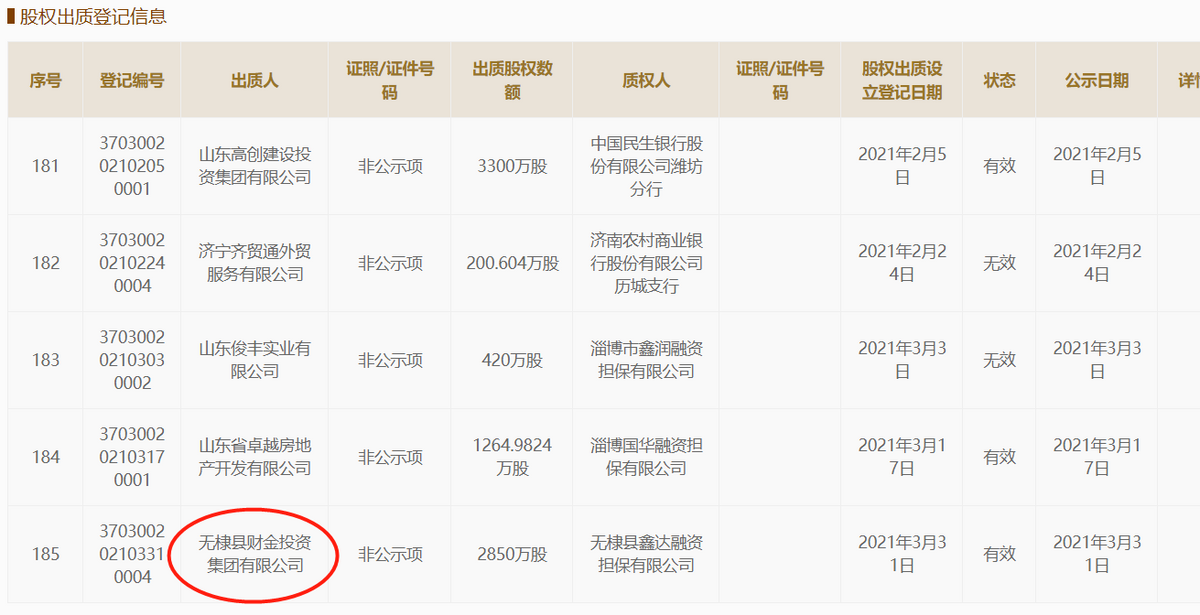The width and height of the screenshot is (1200, 615).
Task: Click the 出质人 column header
Action: pos(255,81)
